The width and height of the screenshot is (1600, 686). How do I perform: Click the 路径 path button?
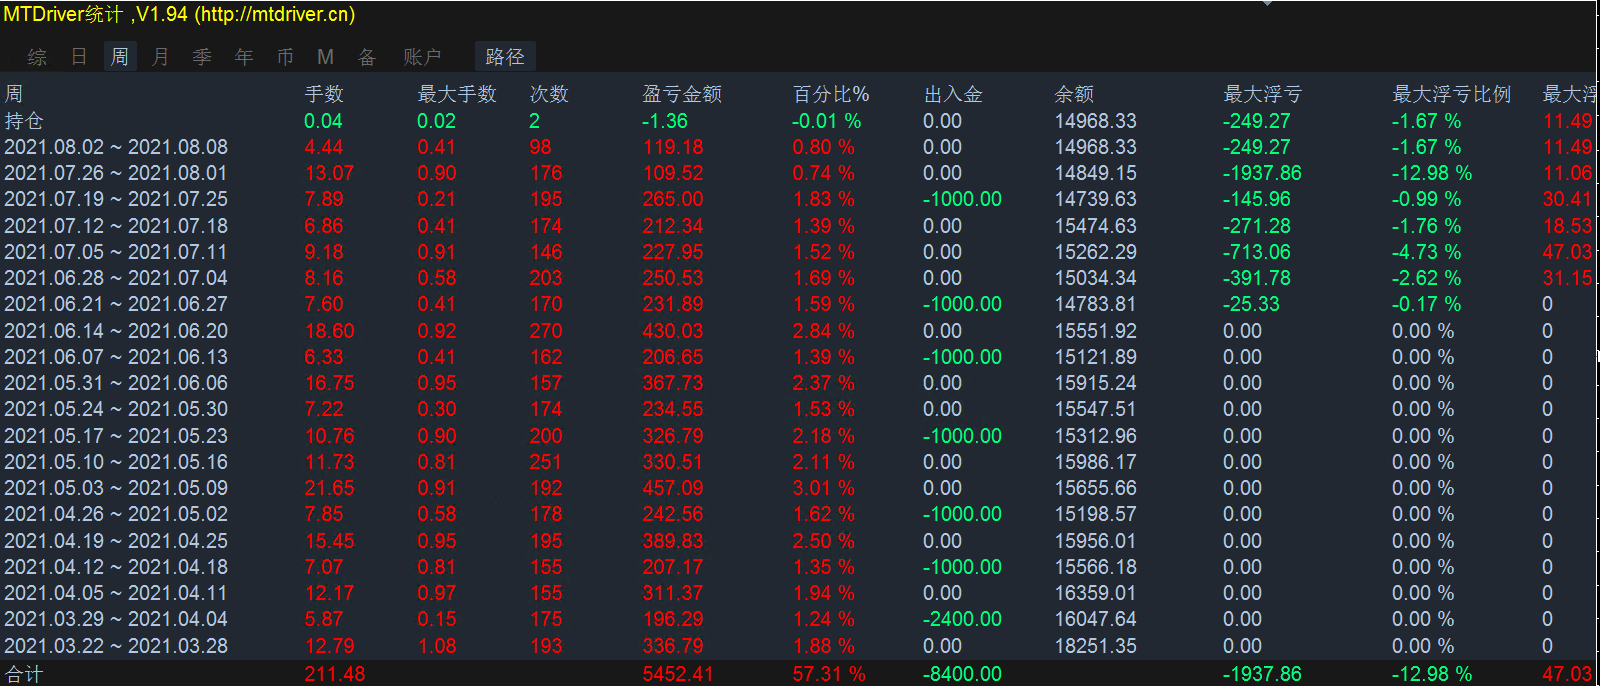pos(505,57)
